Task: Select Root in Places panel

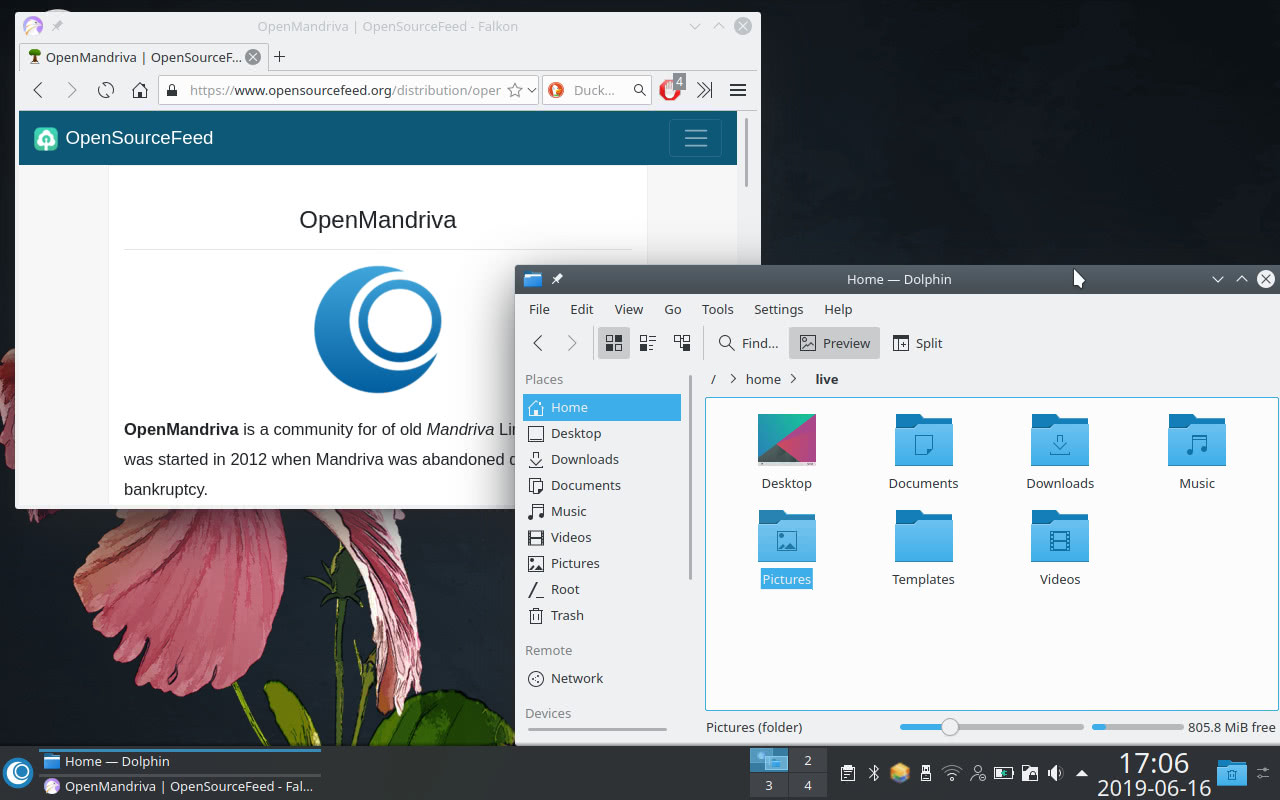Action: point(602,589)
